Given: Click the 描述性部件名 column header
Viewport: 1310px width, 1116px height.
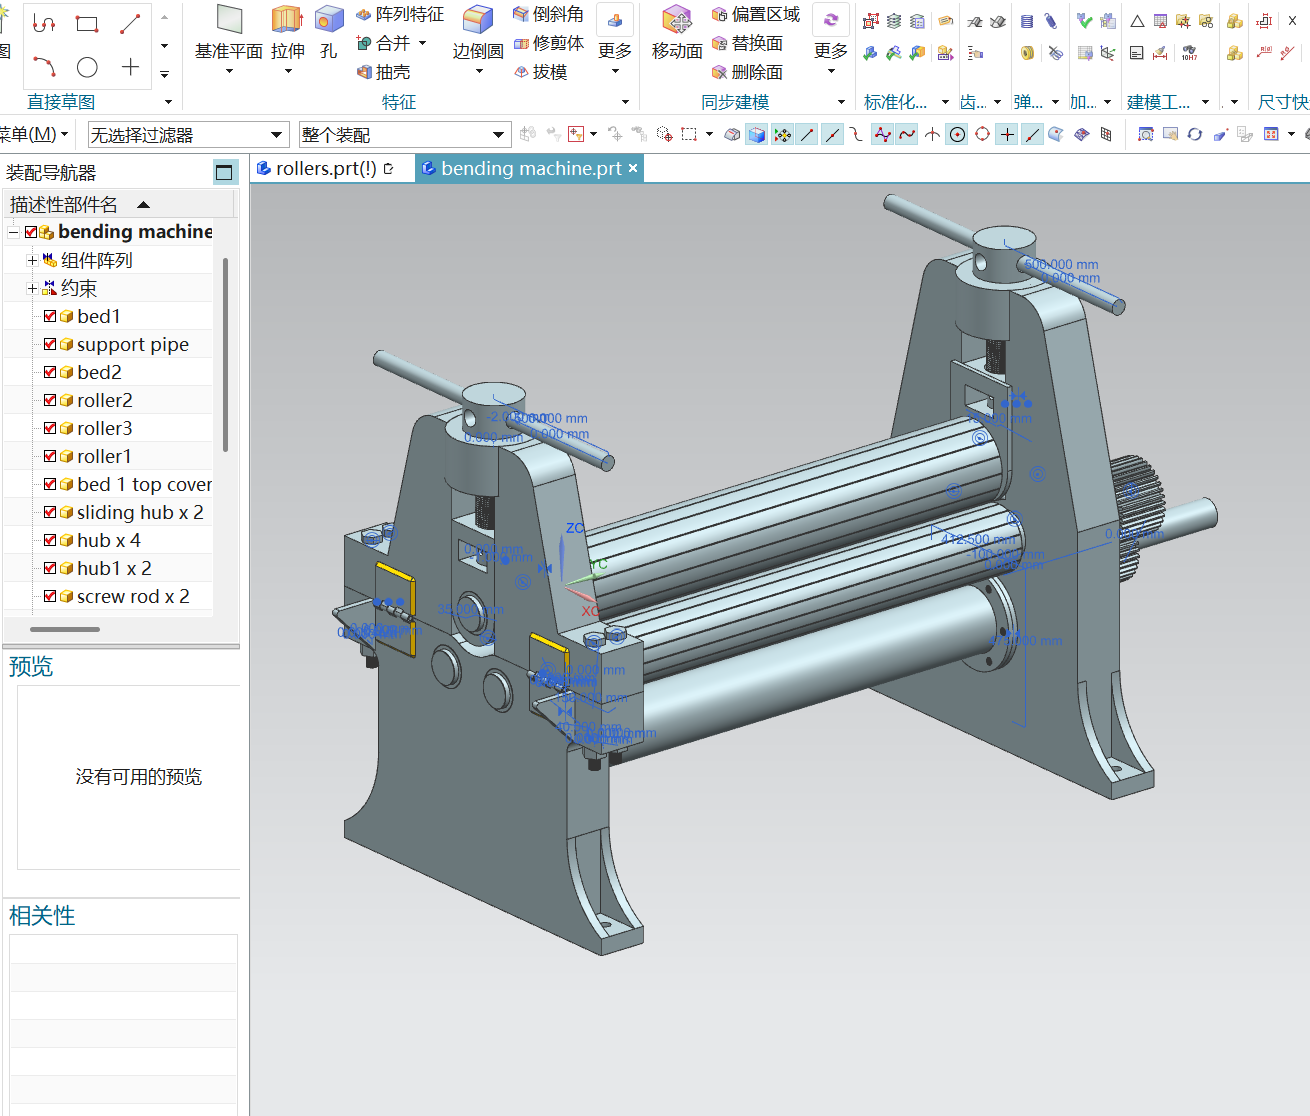Looking at the screenshot, I should 64,205.
